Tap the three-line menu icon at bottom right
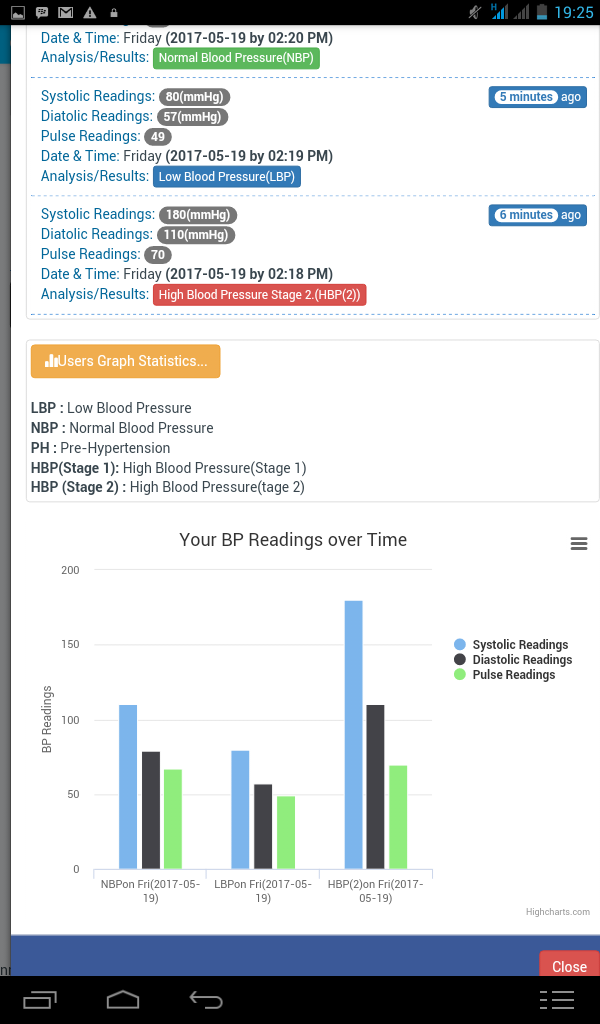This screenshot has width=600, height=1024. click(x=557, y=998)
